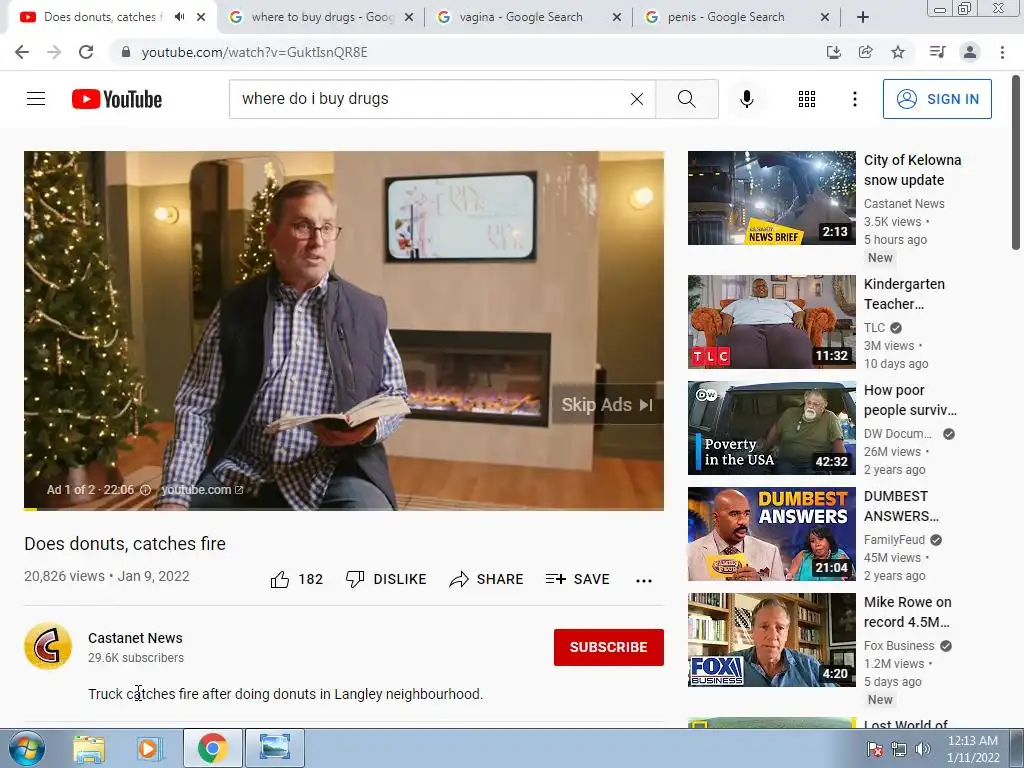
Task: Open Kindergarten Teacher TLC video thumbnail
Action: 772,322
